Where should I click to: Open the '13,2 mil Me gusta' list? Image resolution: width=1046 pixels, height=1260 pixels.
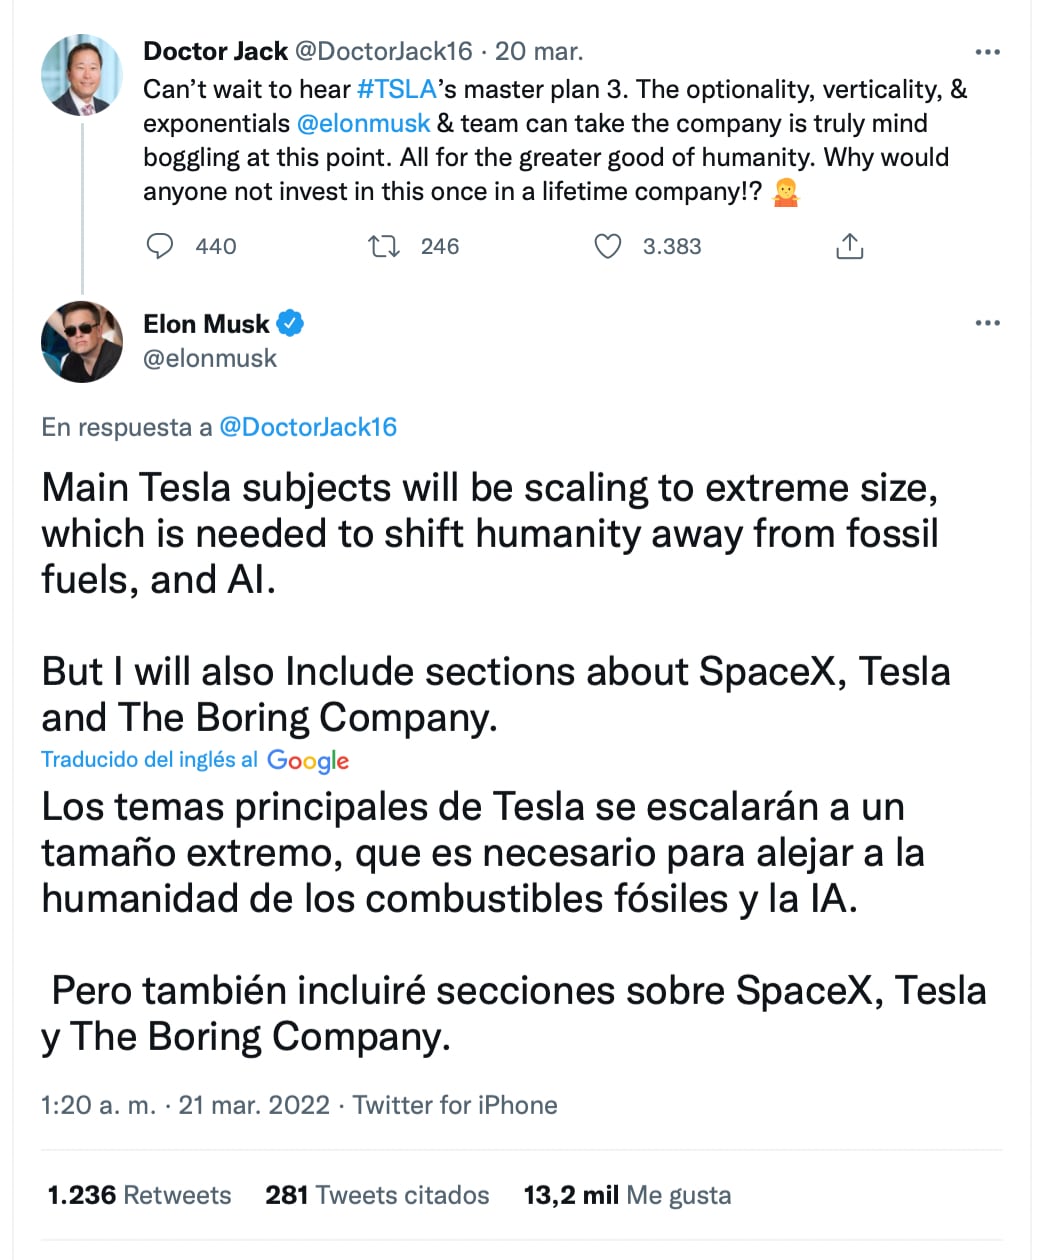coord(627,1195)
